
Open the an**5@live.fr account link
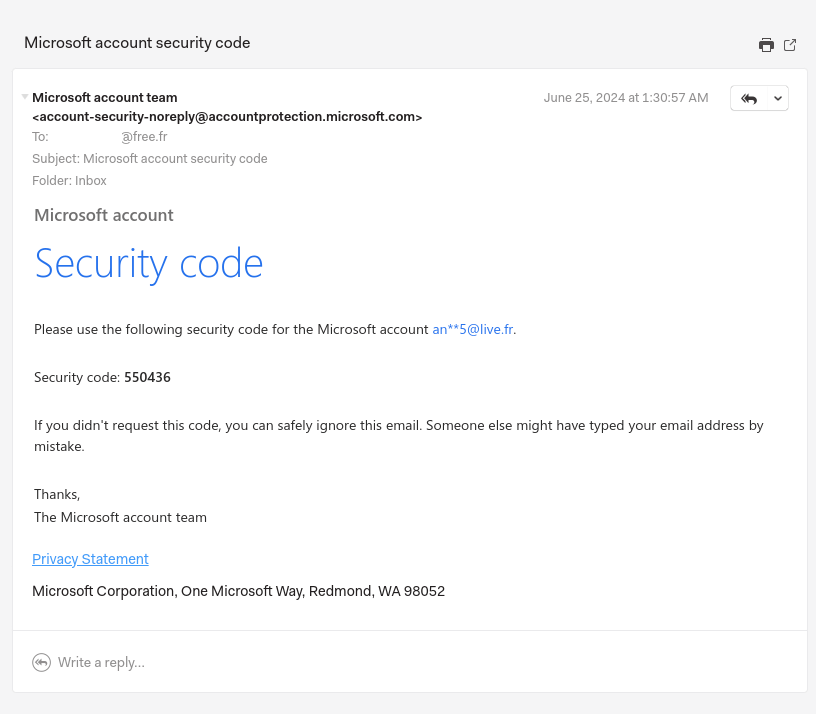473,329
